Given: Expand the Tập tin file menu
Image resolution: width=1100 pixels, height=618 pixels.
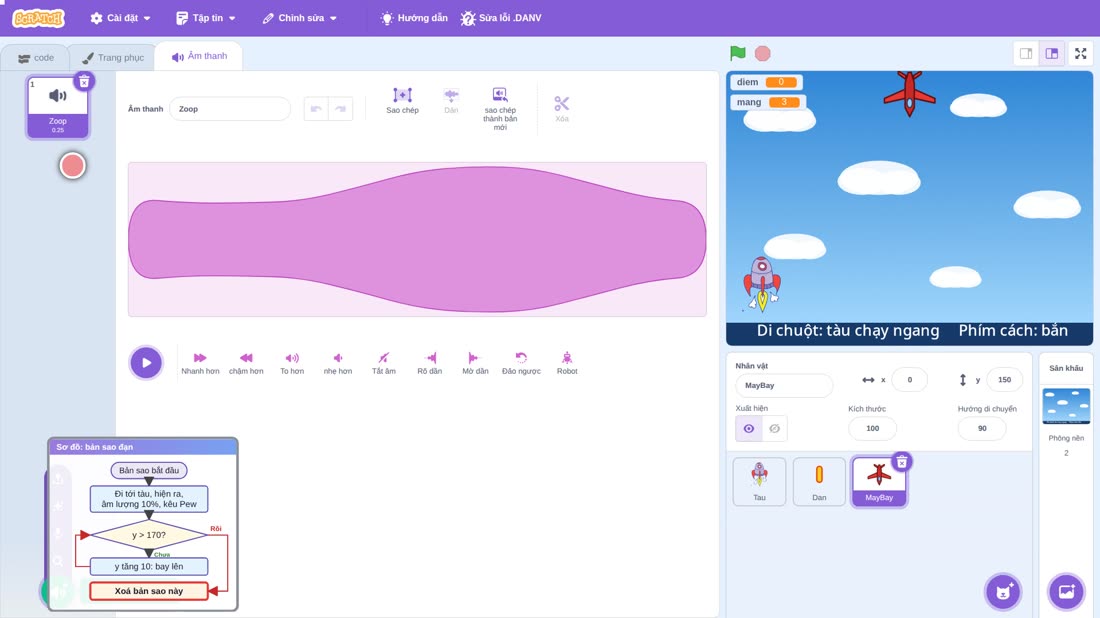Looking at the screenshot, I should (x=206, y=18).
